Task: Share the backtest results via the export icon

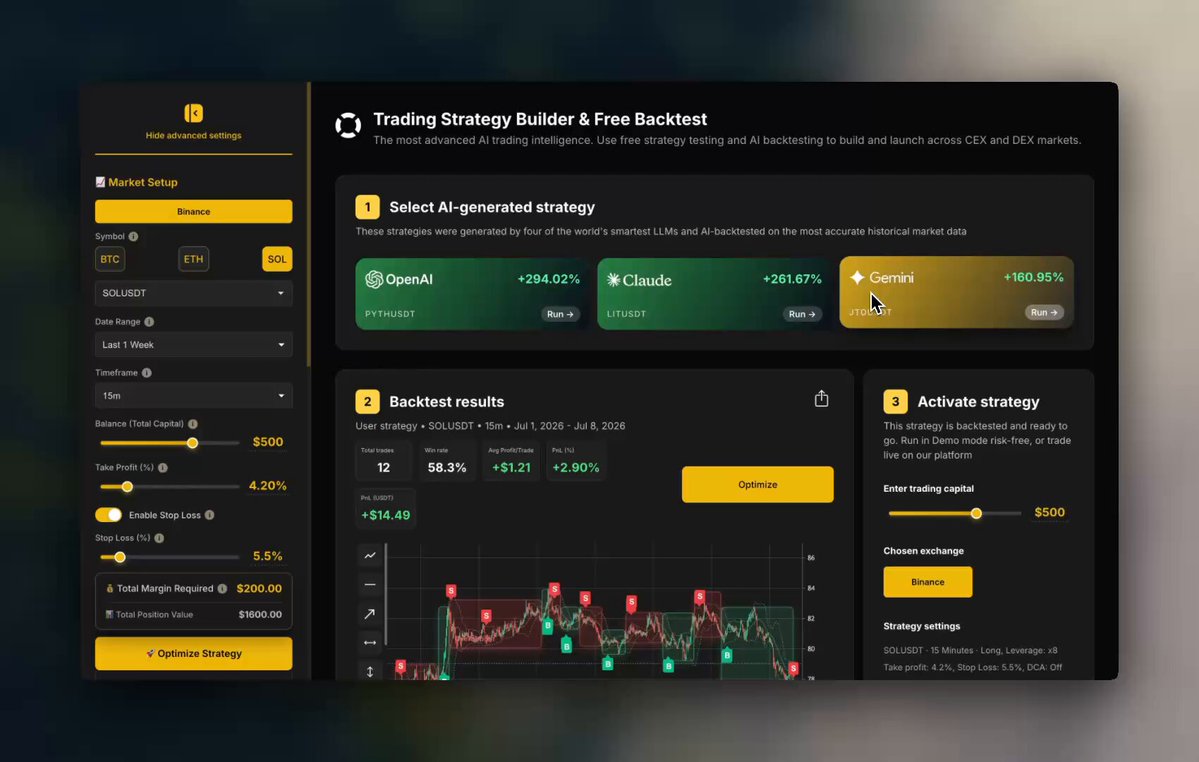Action: pyautogui.click(x=821, y=399)
